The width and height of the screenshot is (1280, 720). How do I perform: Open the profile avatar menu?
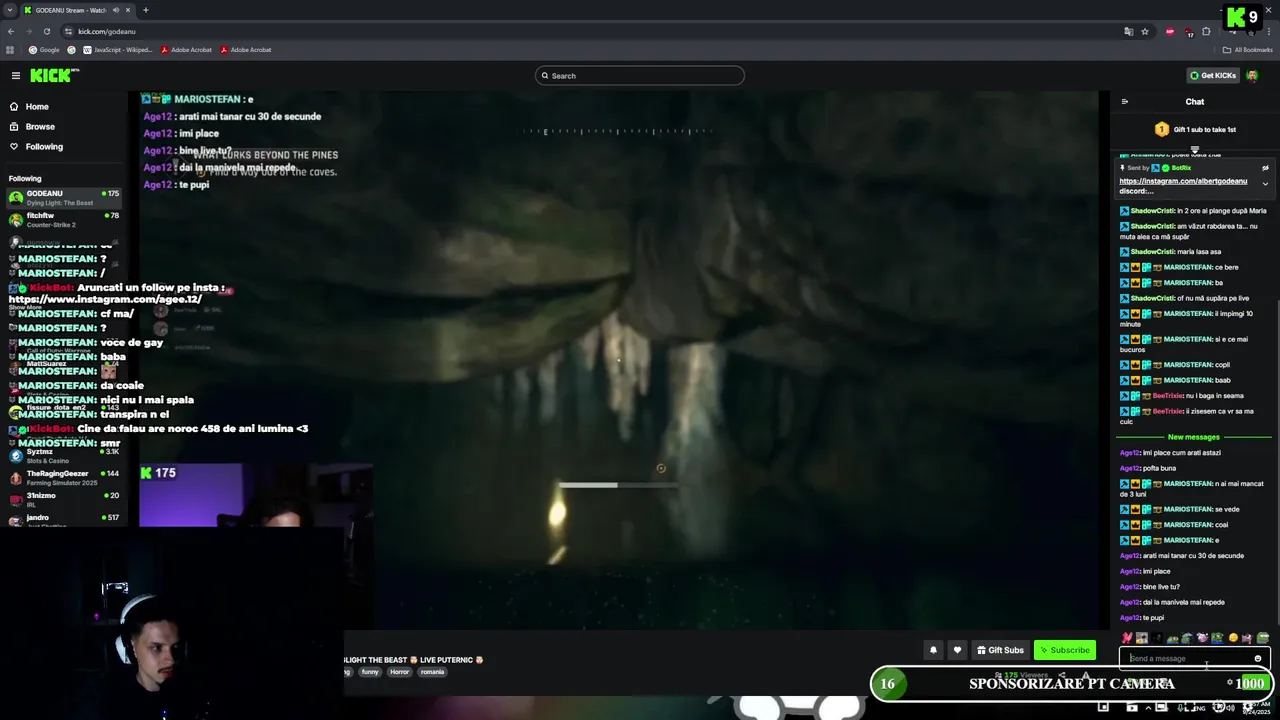tap(1252, 76)
